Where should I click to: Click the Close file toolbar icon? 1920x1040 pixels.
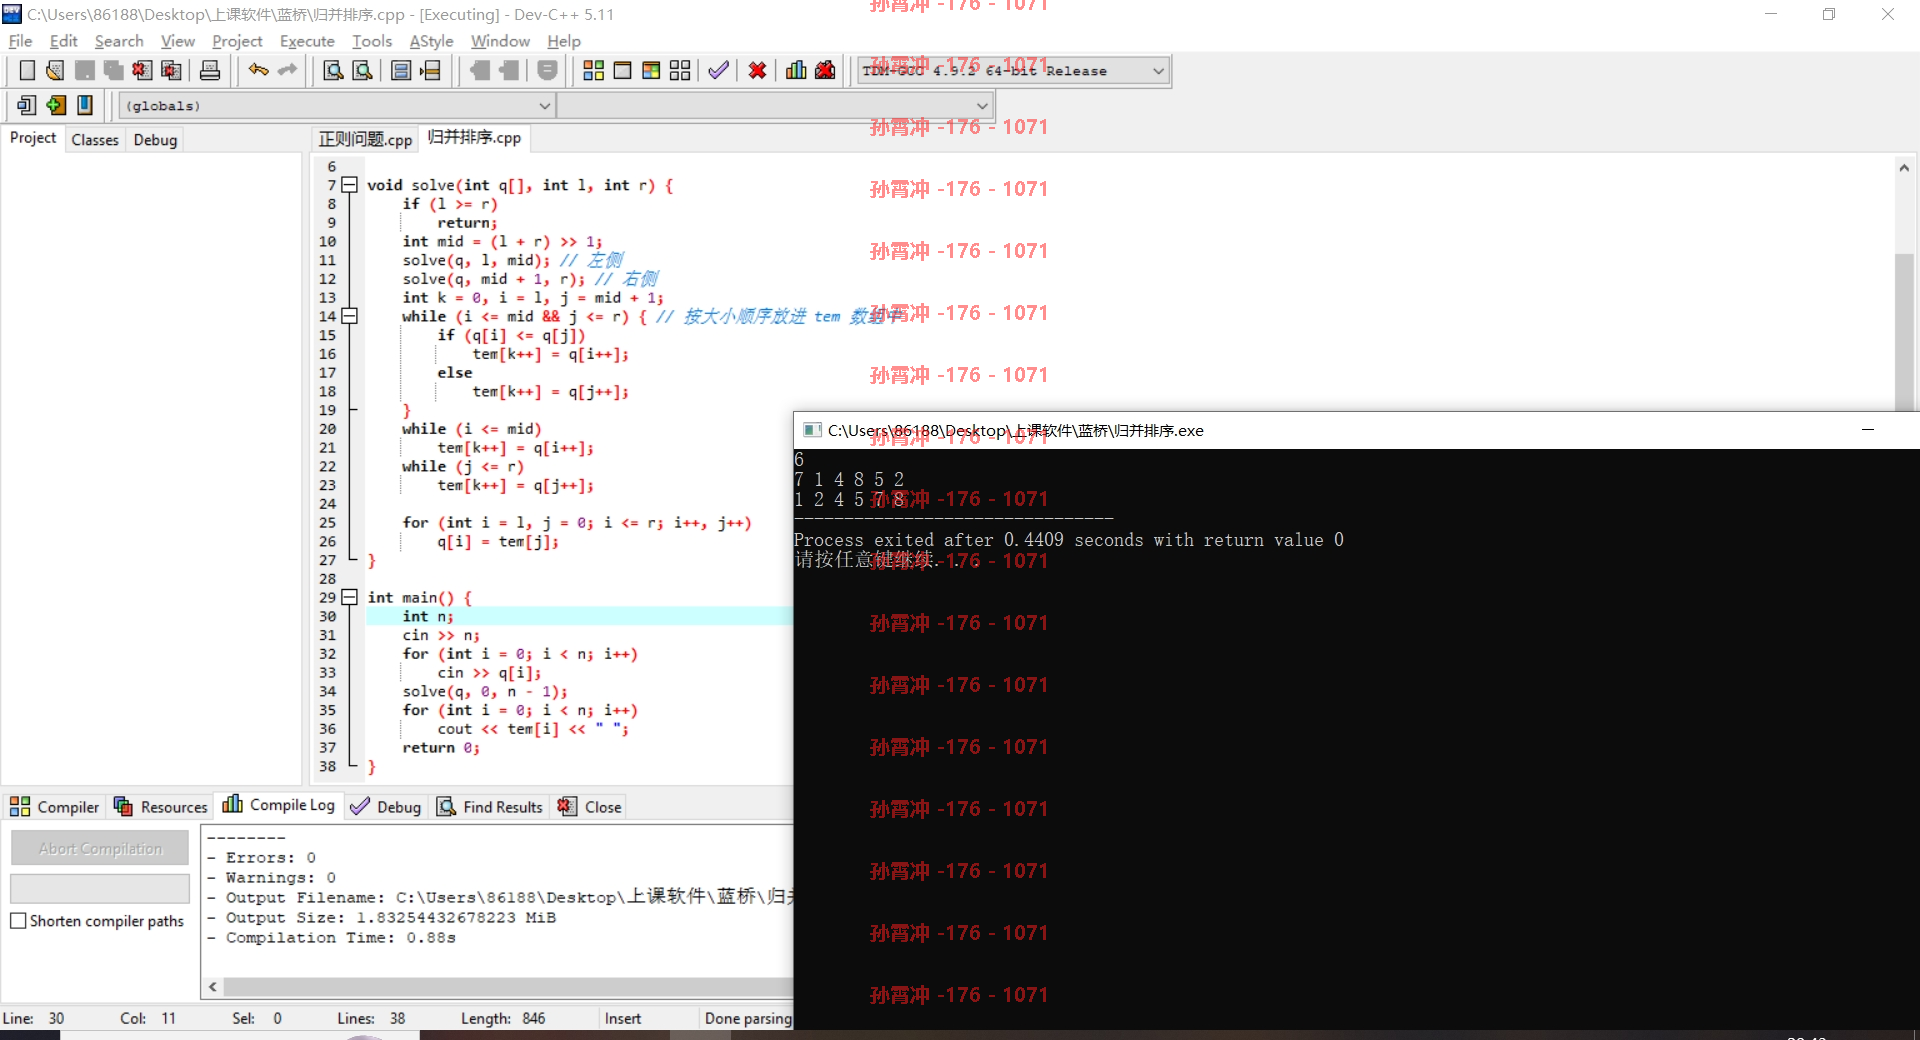(142, 70)
